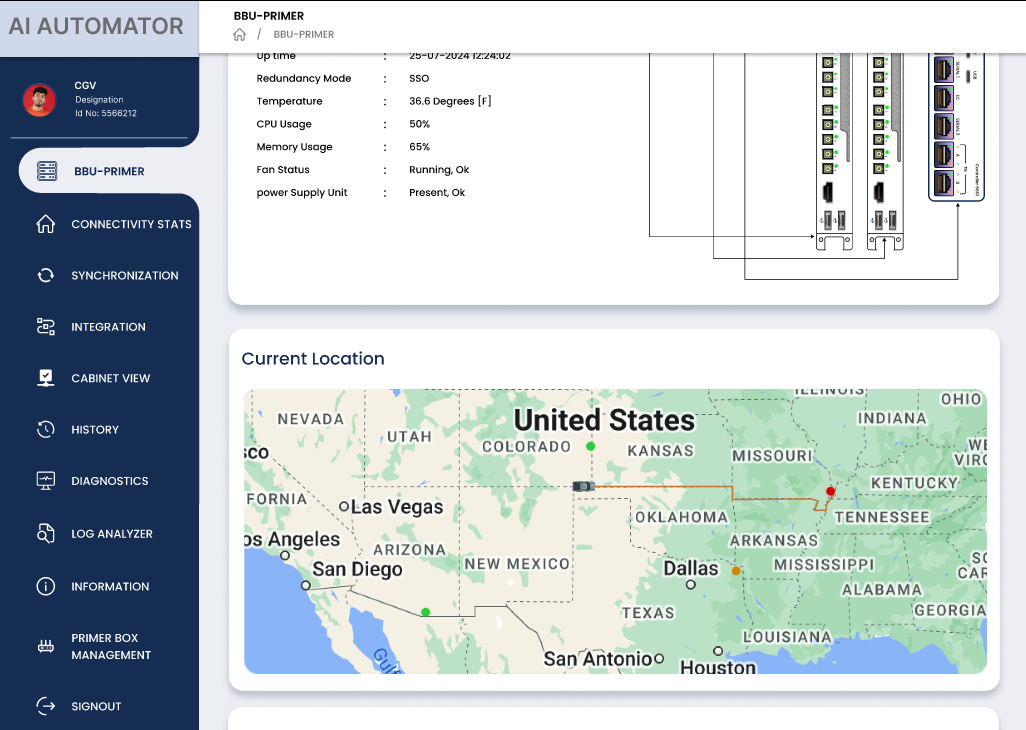Click the Cabinet View monitor icon

45,378
